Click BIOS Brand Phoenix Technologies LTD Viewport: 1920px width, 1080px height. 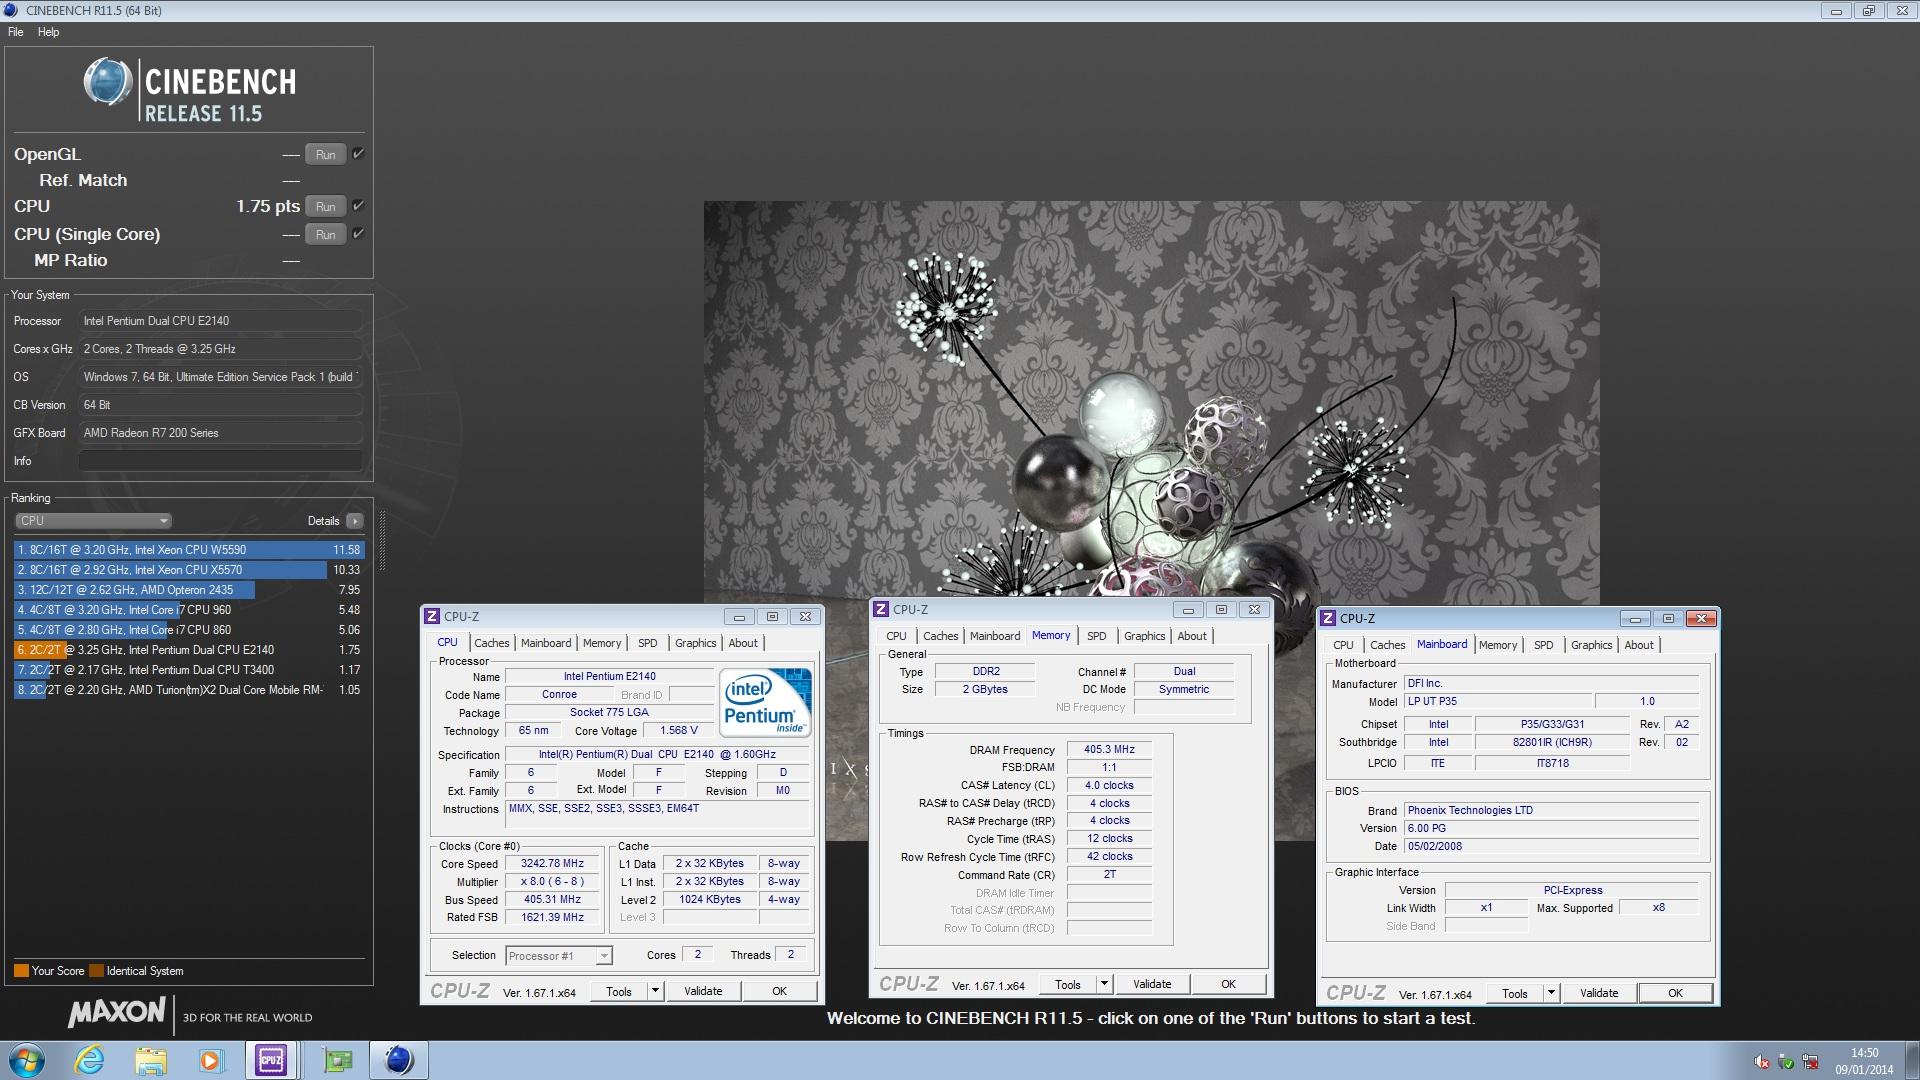pos(1551,811)
